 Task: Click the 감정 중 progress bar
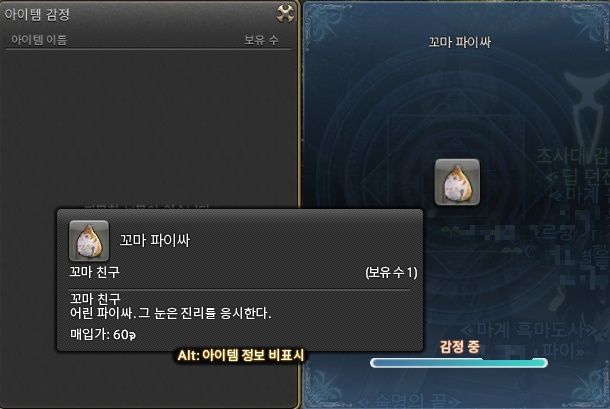point(459,363)
